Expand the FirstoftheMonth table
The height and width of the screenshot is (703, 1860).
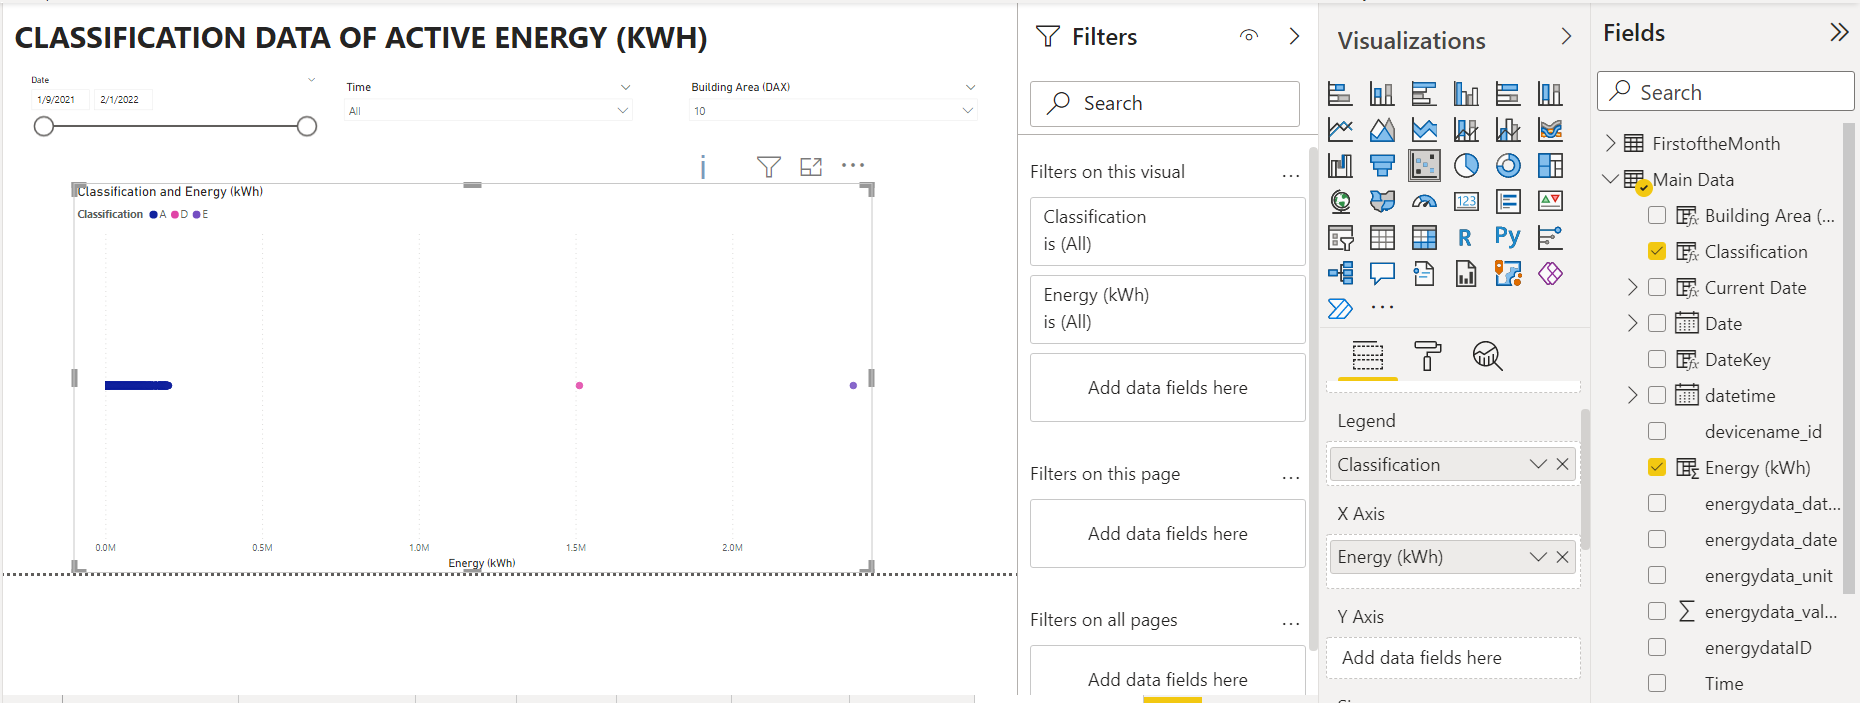1610,143
